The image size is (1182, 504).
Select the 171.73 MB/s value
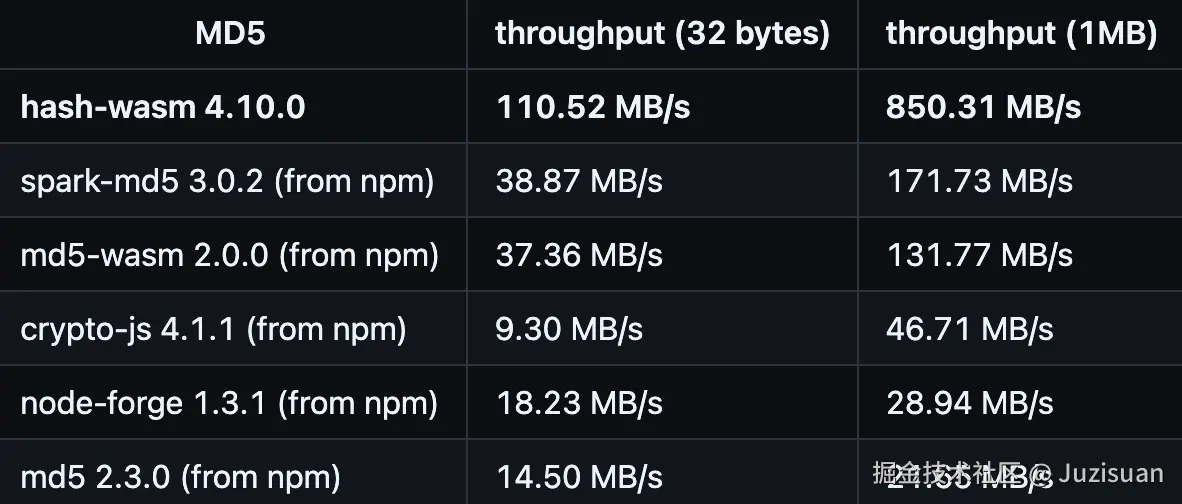(x=979, y=181)
